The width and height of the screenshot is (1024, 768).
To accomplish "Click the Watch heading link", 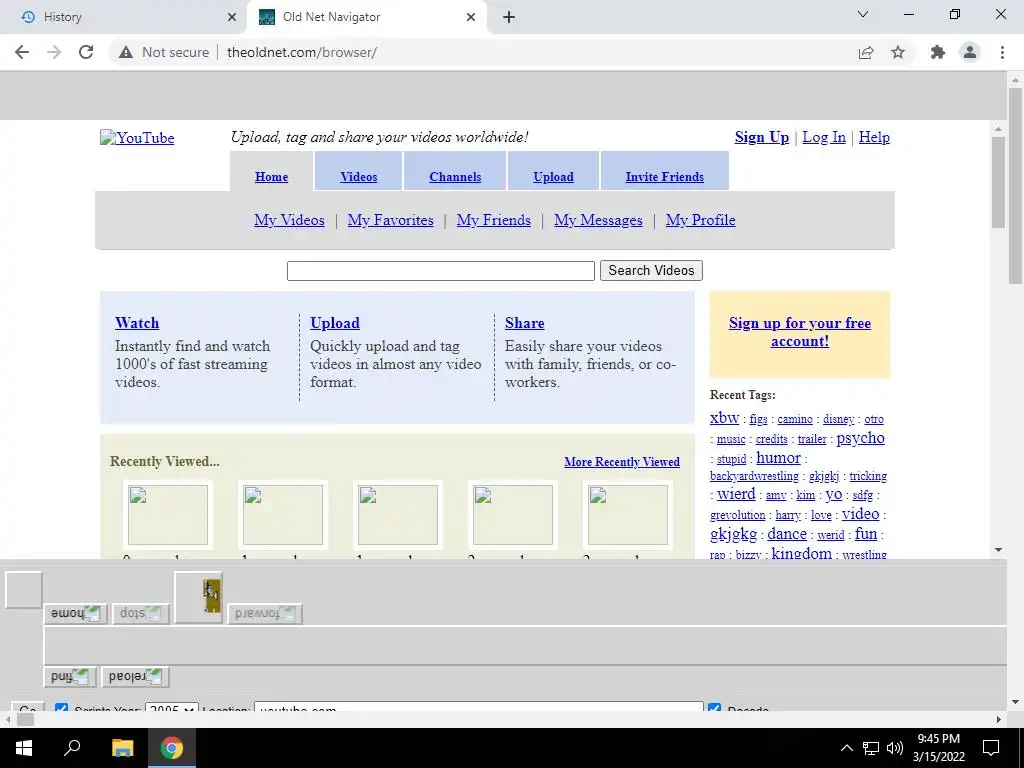I will click(x=137, y=323).
